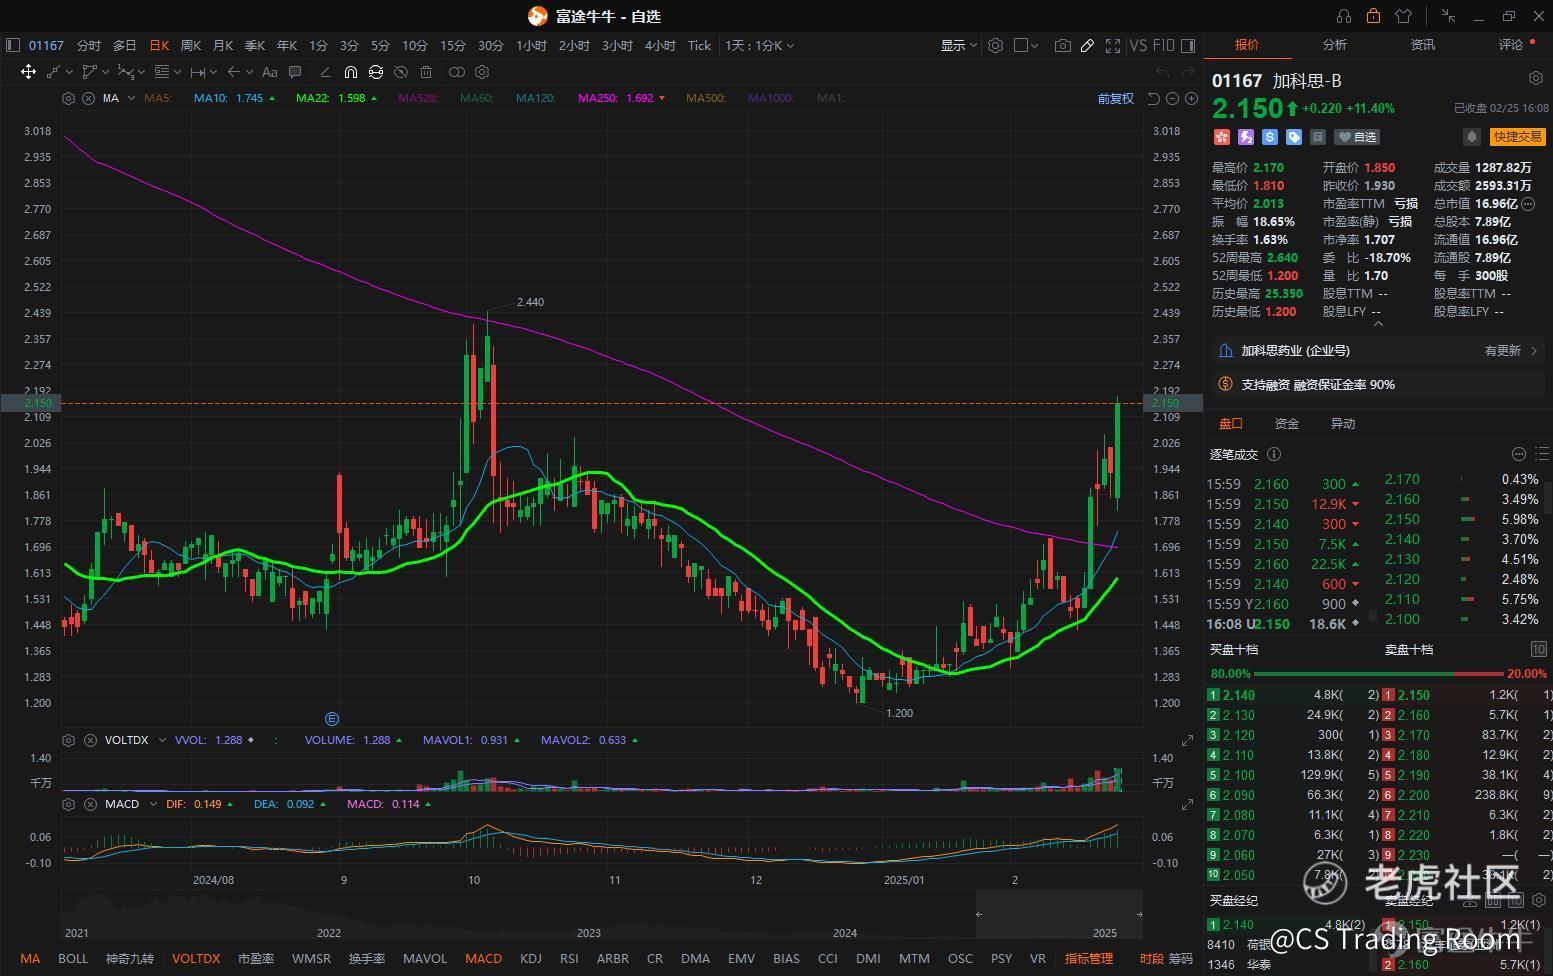
Task: Open 指标管理 indicator management
Action: 1089,958
